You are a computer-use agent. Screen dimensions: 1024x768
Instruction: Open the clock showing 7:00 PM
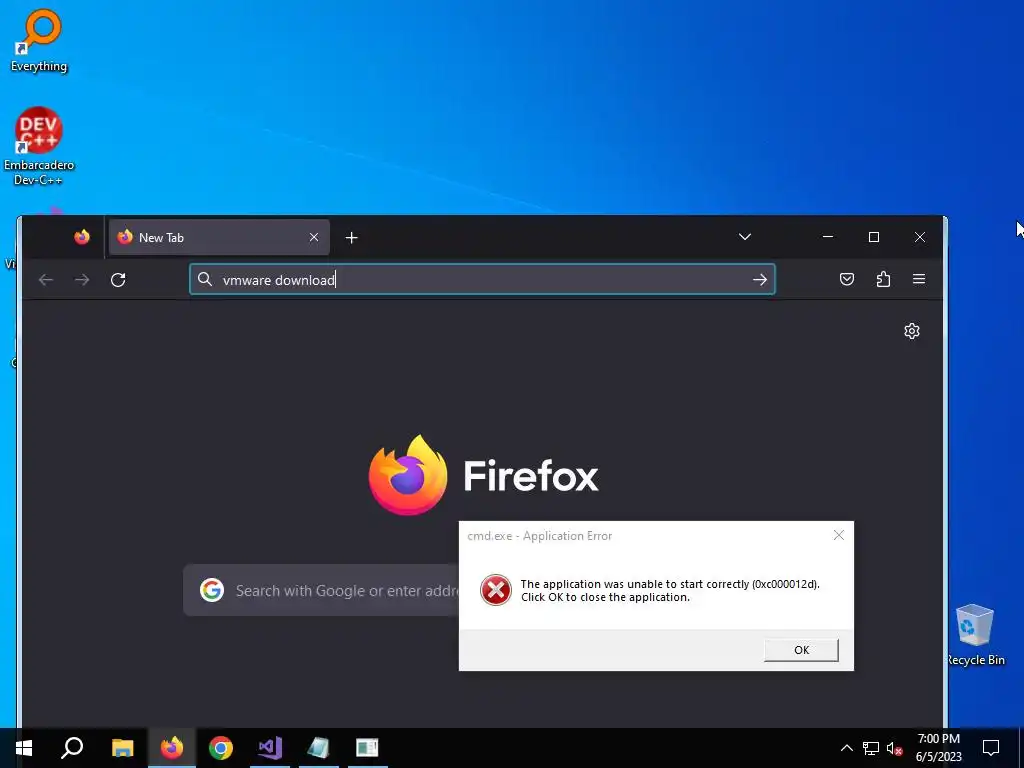[938, 748]
